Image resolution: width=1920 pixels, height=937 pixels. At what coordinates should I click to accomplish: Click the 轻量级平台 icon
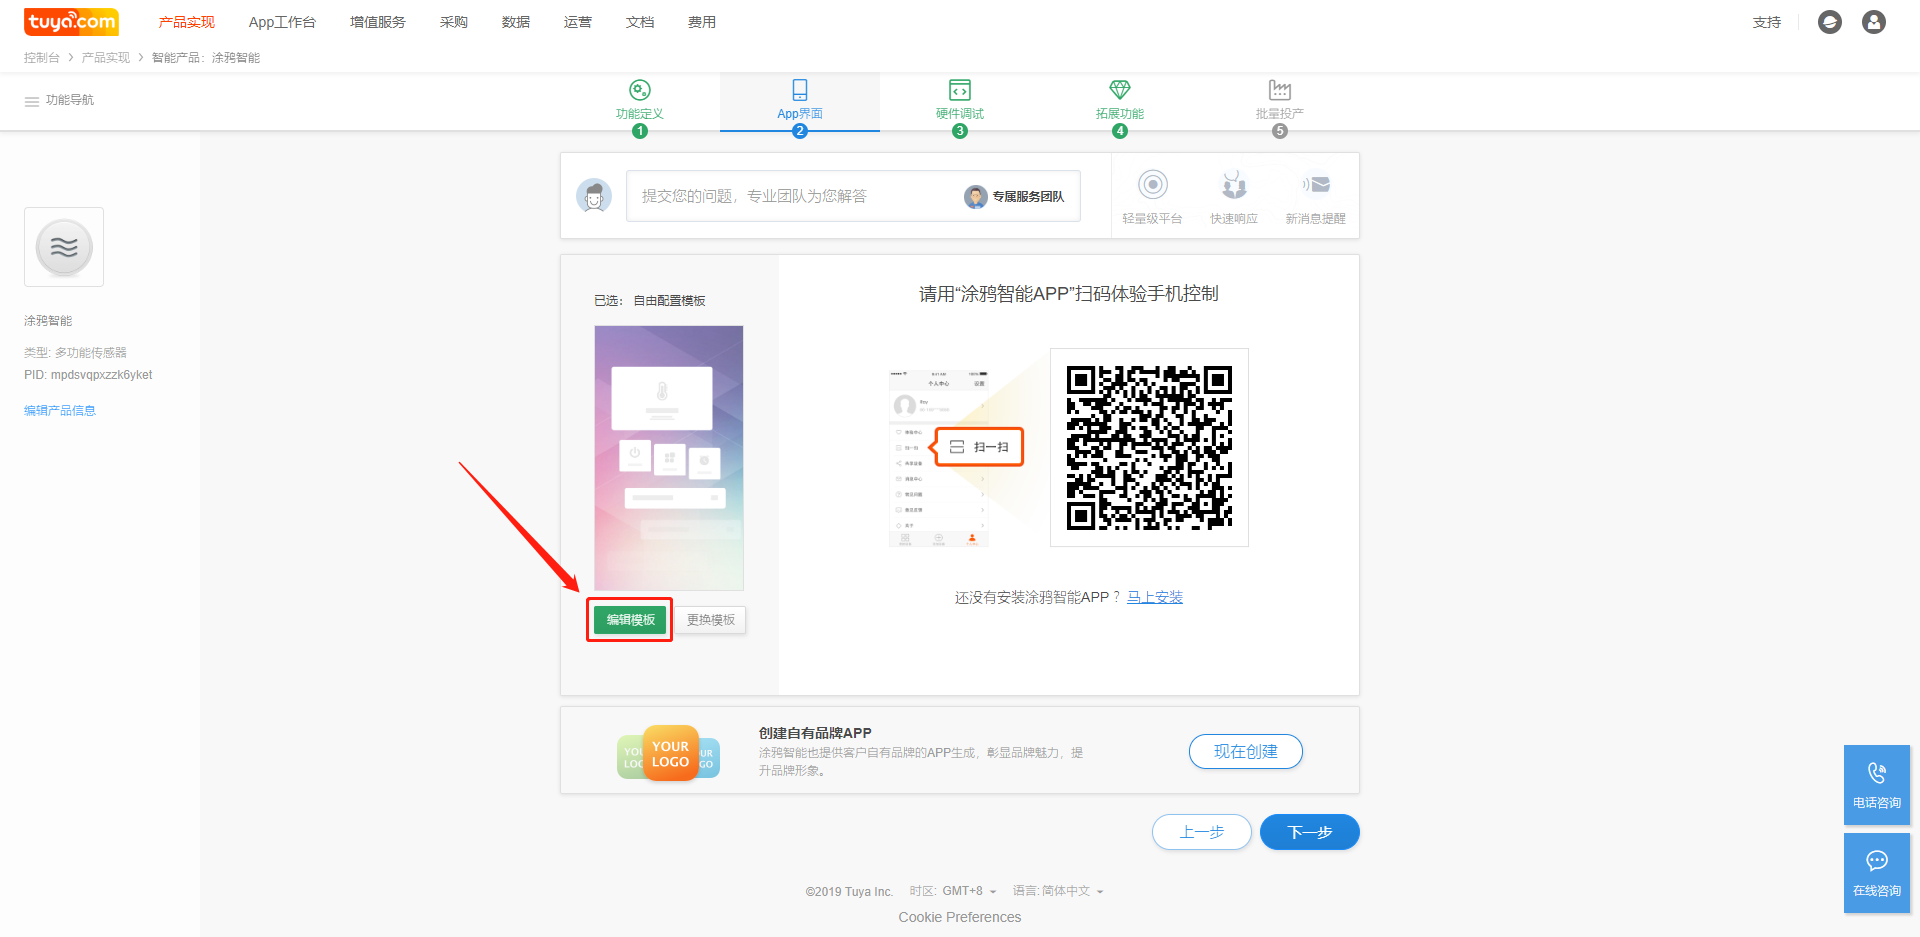[x=1153, y=185]
